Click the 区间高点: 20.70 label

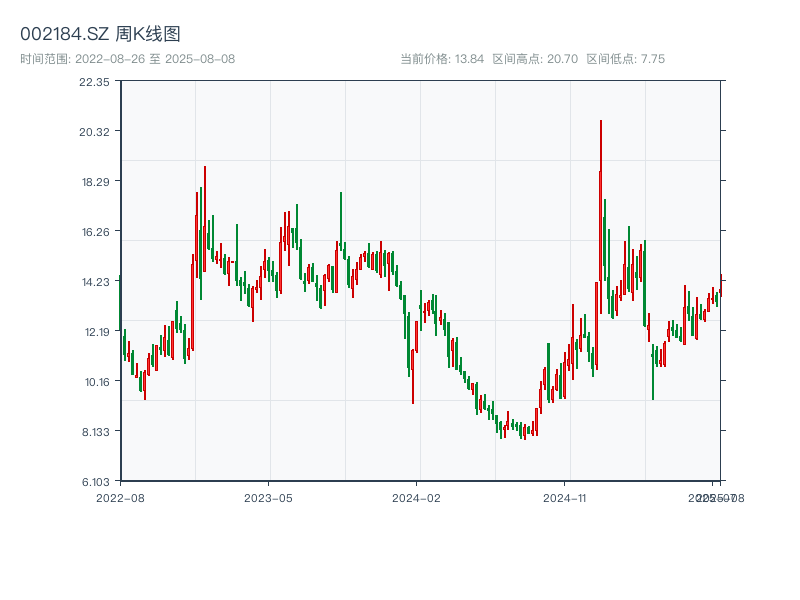point(535,59)
